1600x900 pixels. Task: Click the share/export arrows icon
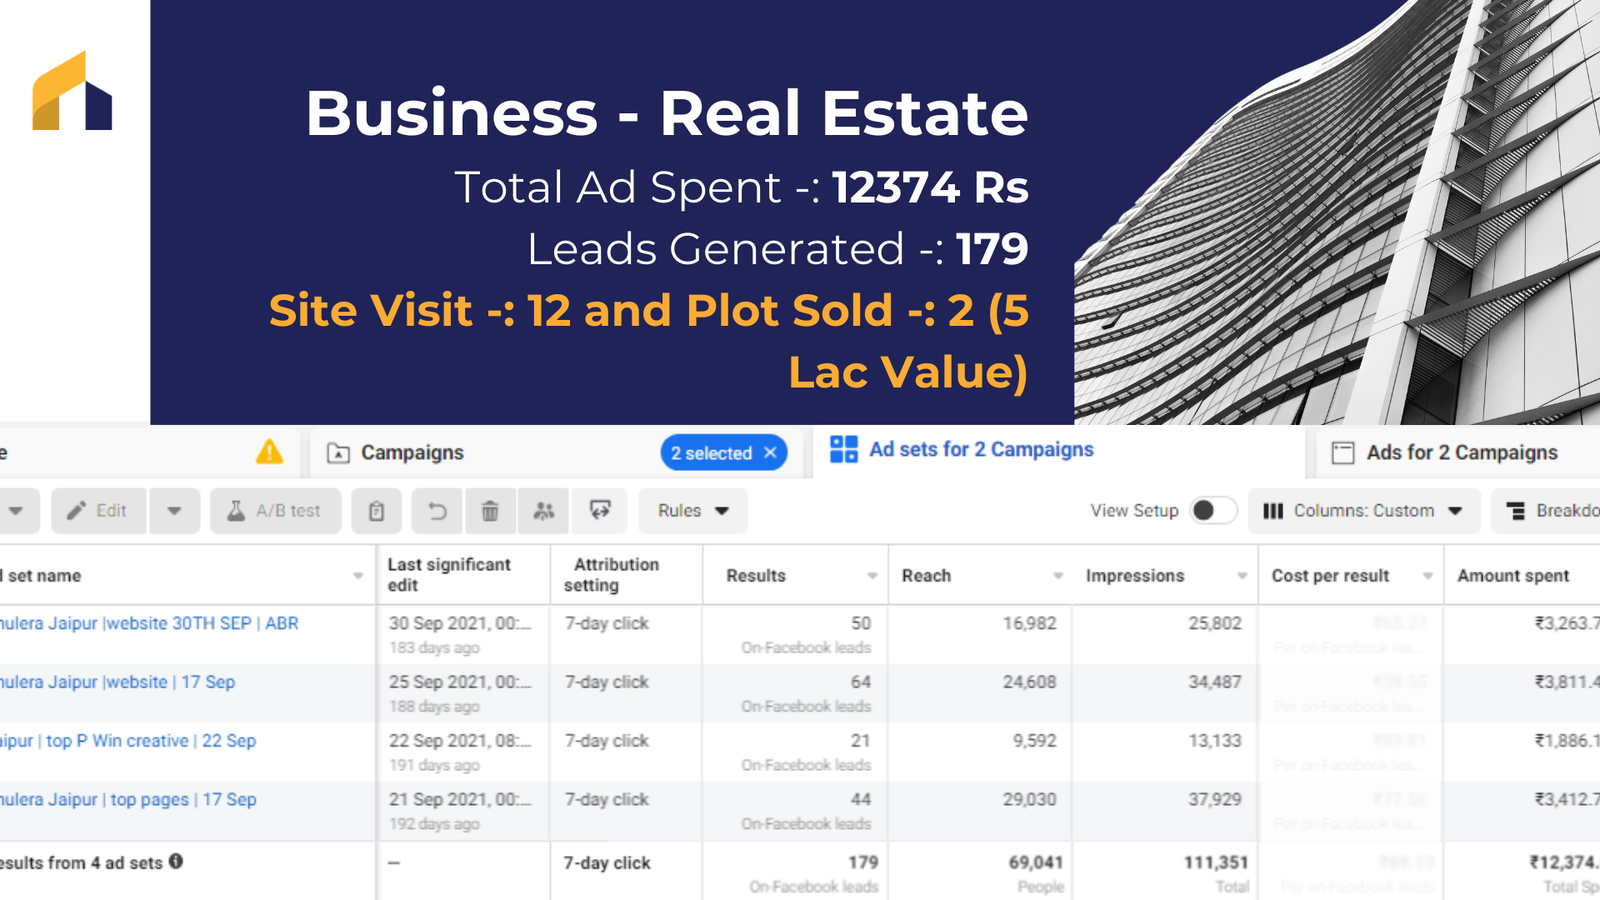pos(600,511)
